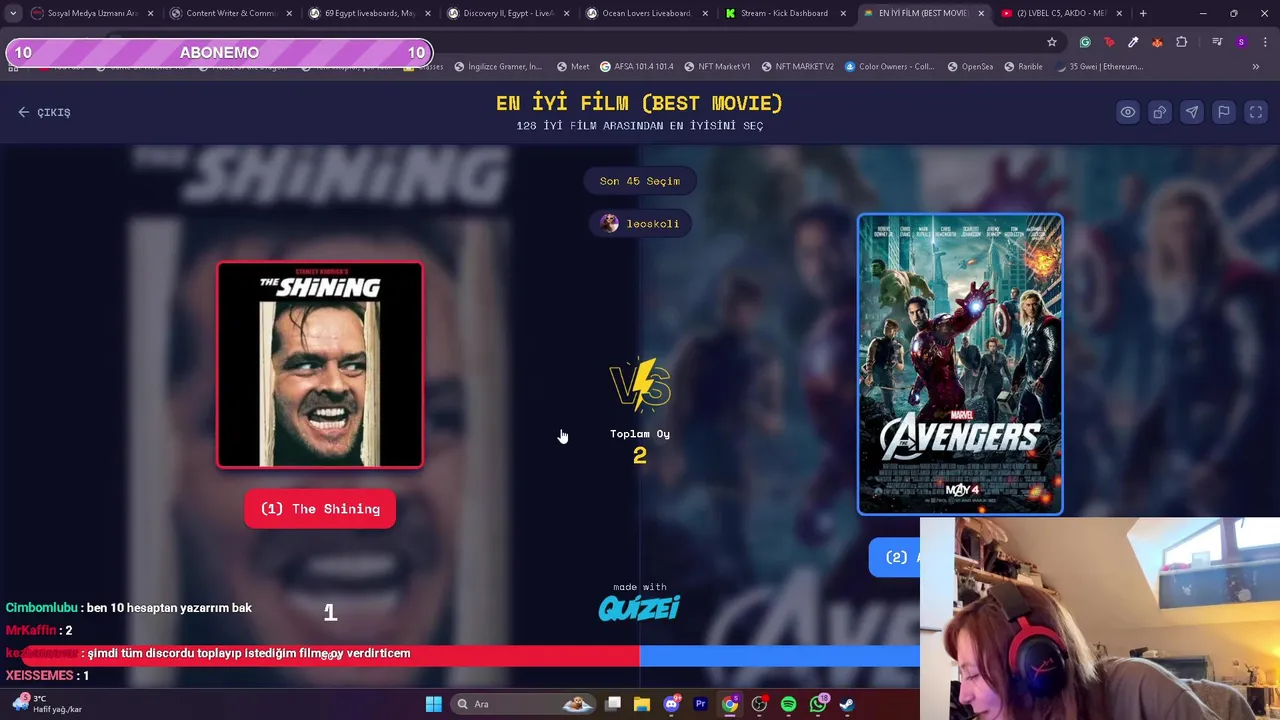The width and height of the screenshot is (1280, 720).
Task: Open Chrome from taskbar
Action: click(x=730, y=704)
